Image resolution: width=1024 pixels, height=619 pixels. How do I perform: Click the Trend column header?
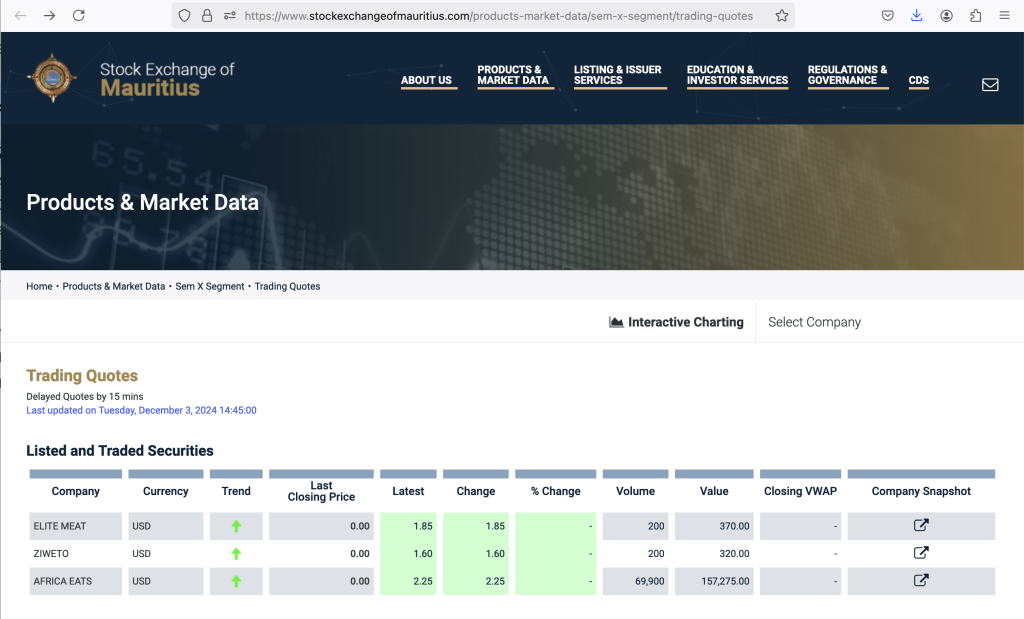tap(236, 491)
